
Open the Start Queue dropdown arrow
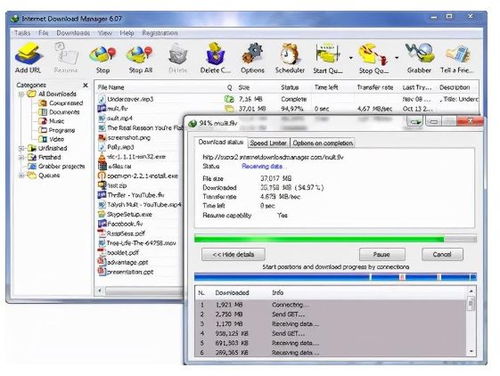[351, 58]
